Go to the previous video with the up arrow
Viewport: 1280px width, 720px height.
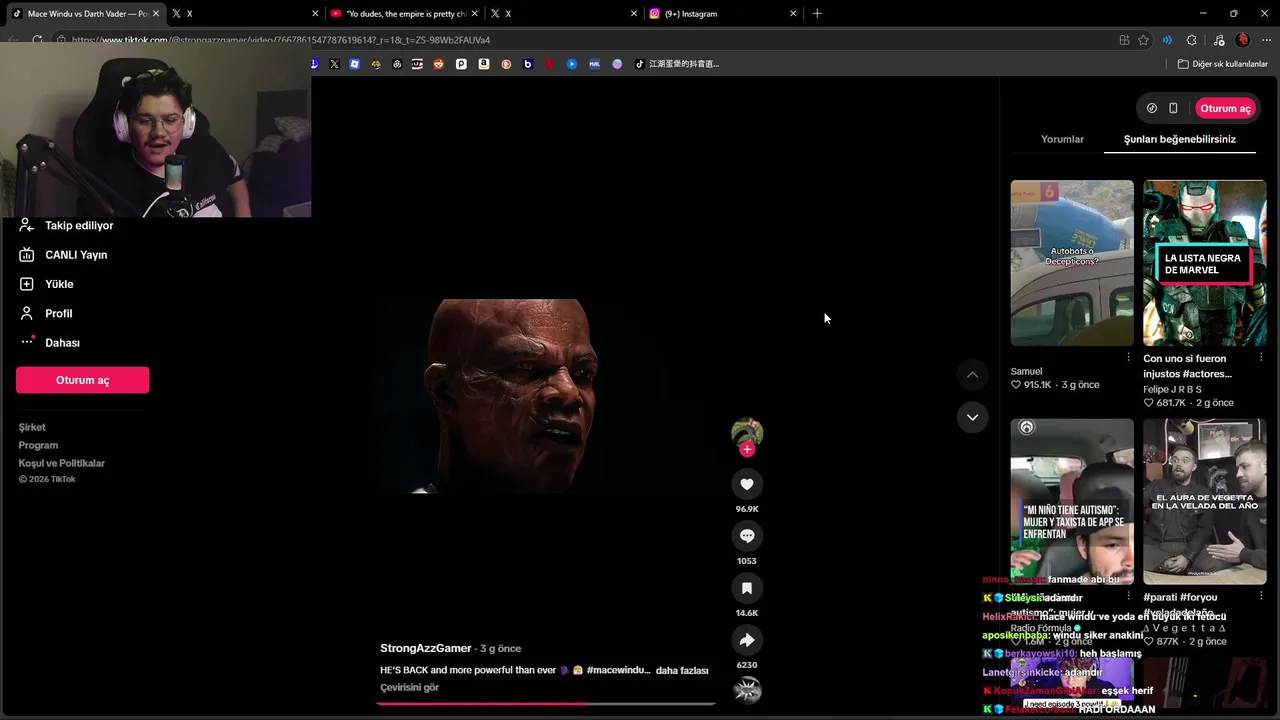[x=972, y=375]
